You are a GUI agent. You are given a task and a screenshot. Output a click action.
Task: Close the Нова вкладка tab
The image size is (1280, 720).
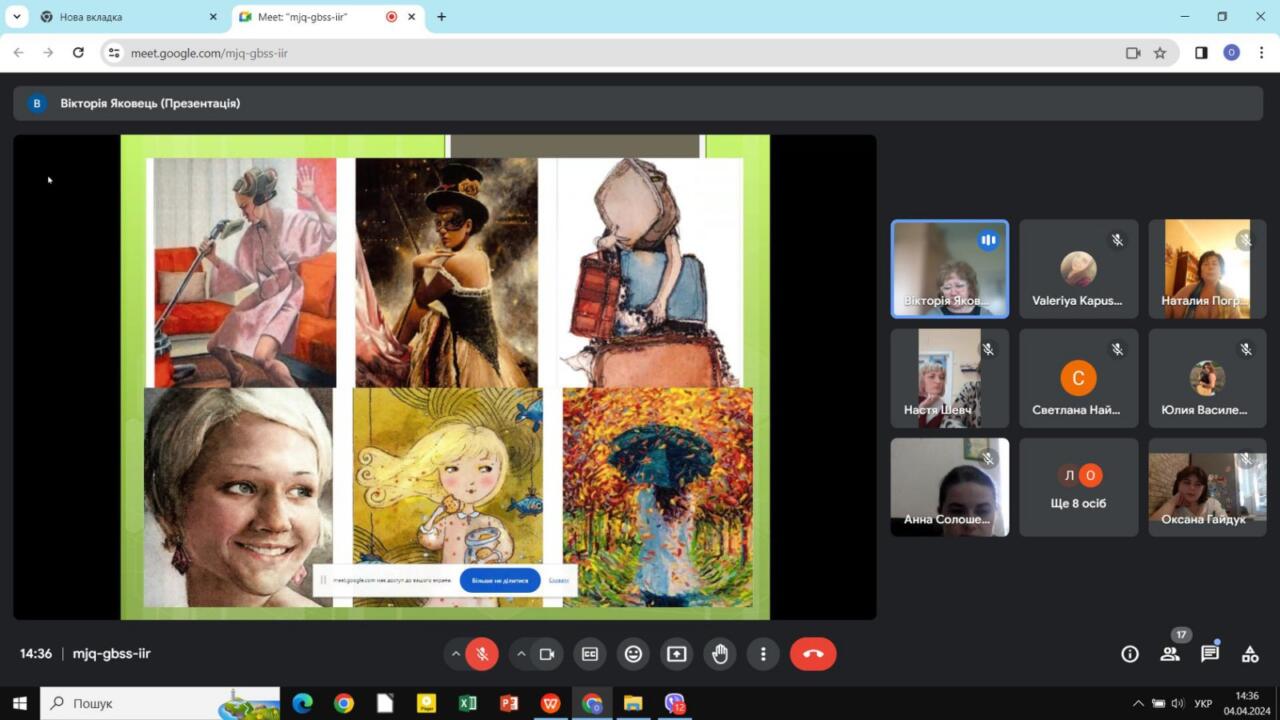coord(213,17)
